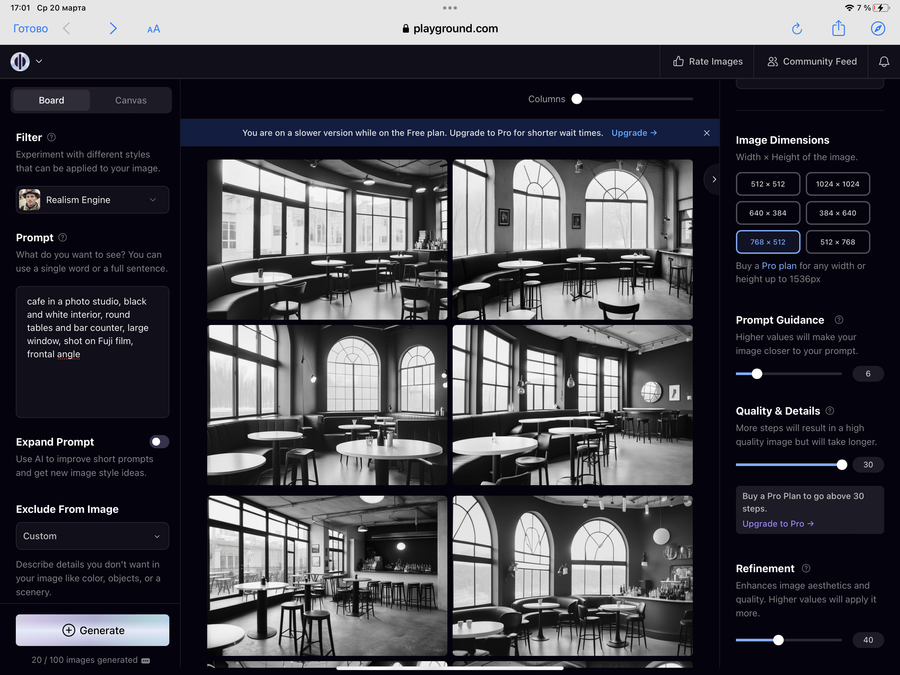Viewport: 900px width, 675px height.
Task: Collapse the right settings panel arrow
Action: [x=712, y=179]
